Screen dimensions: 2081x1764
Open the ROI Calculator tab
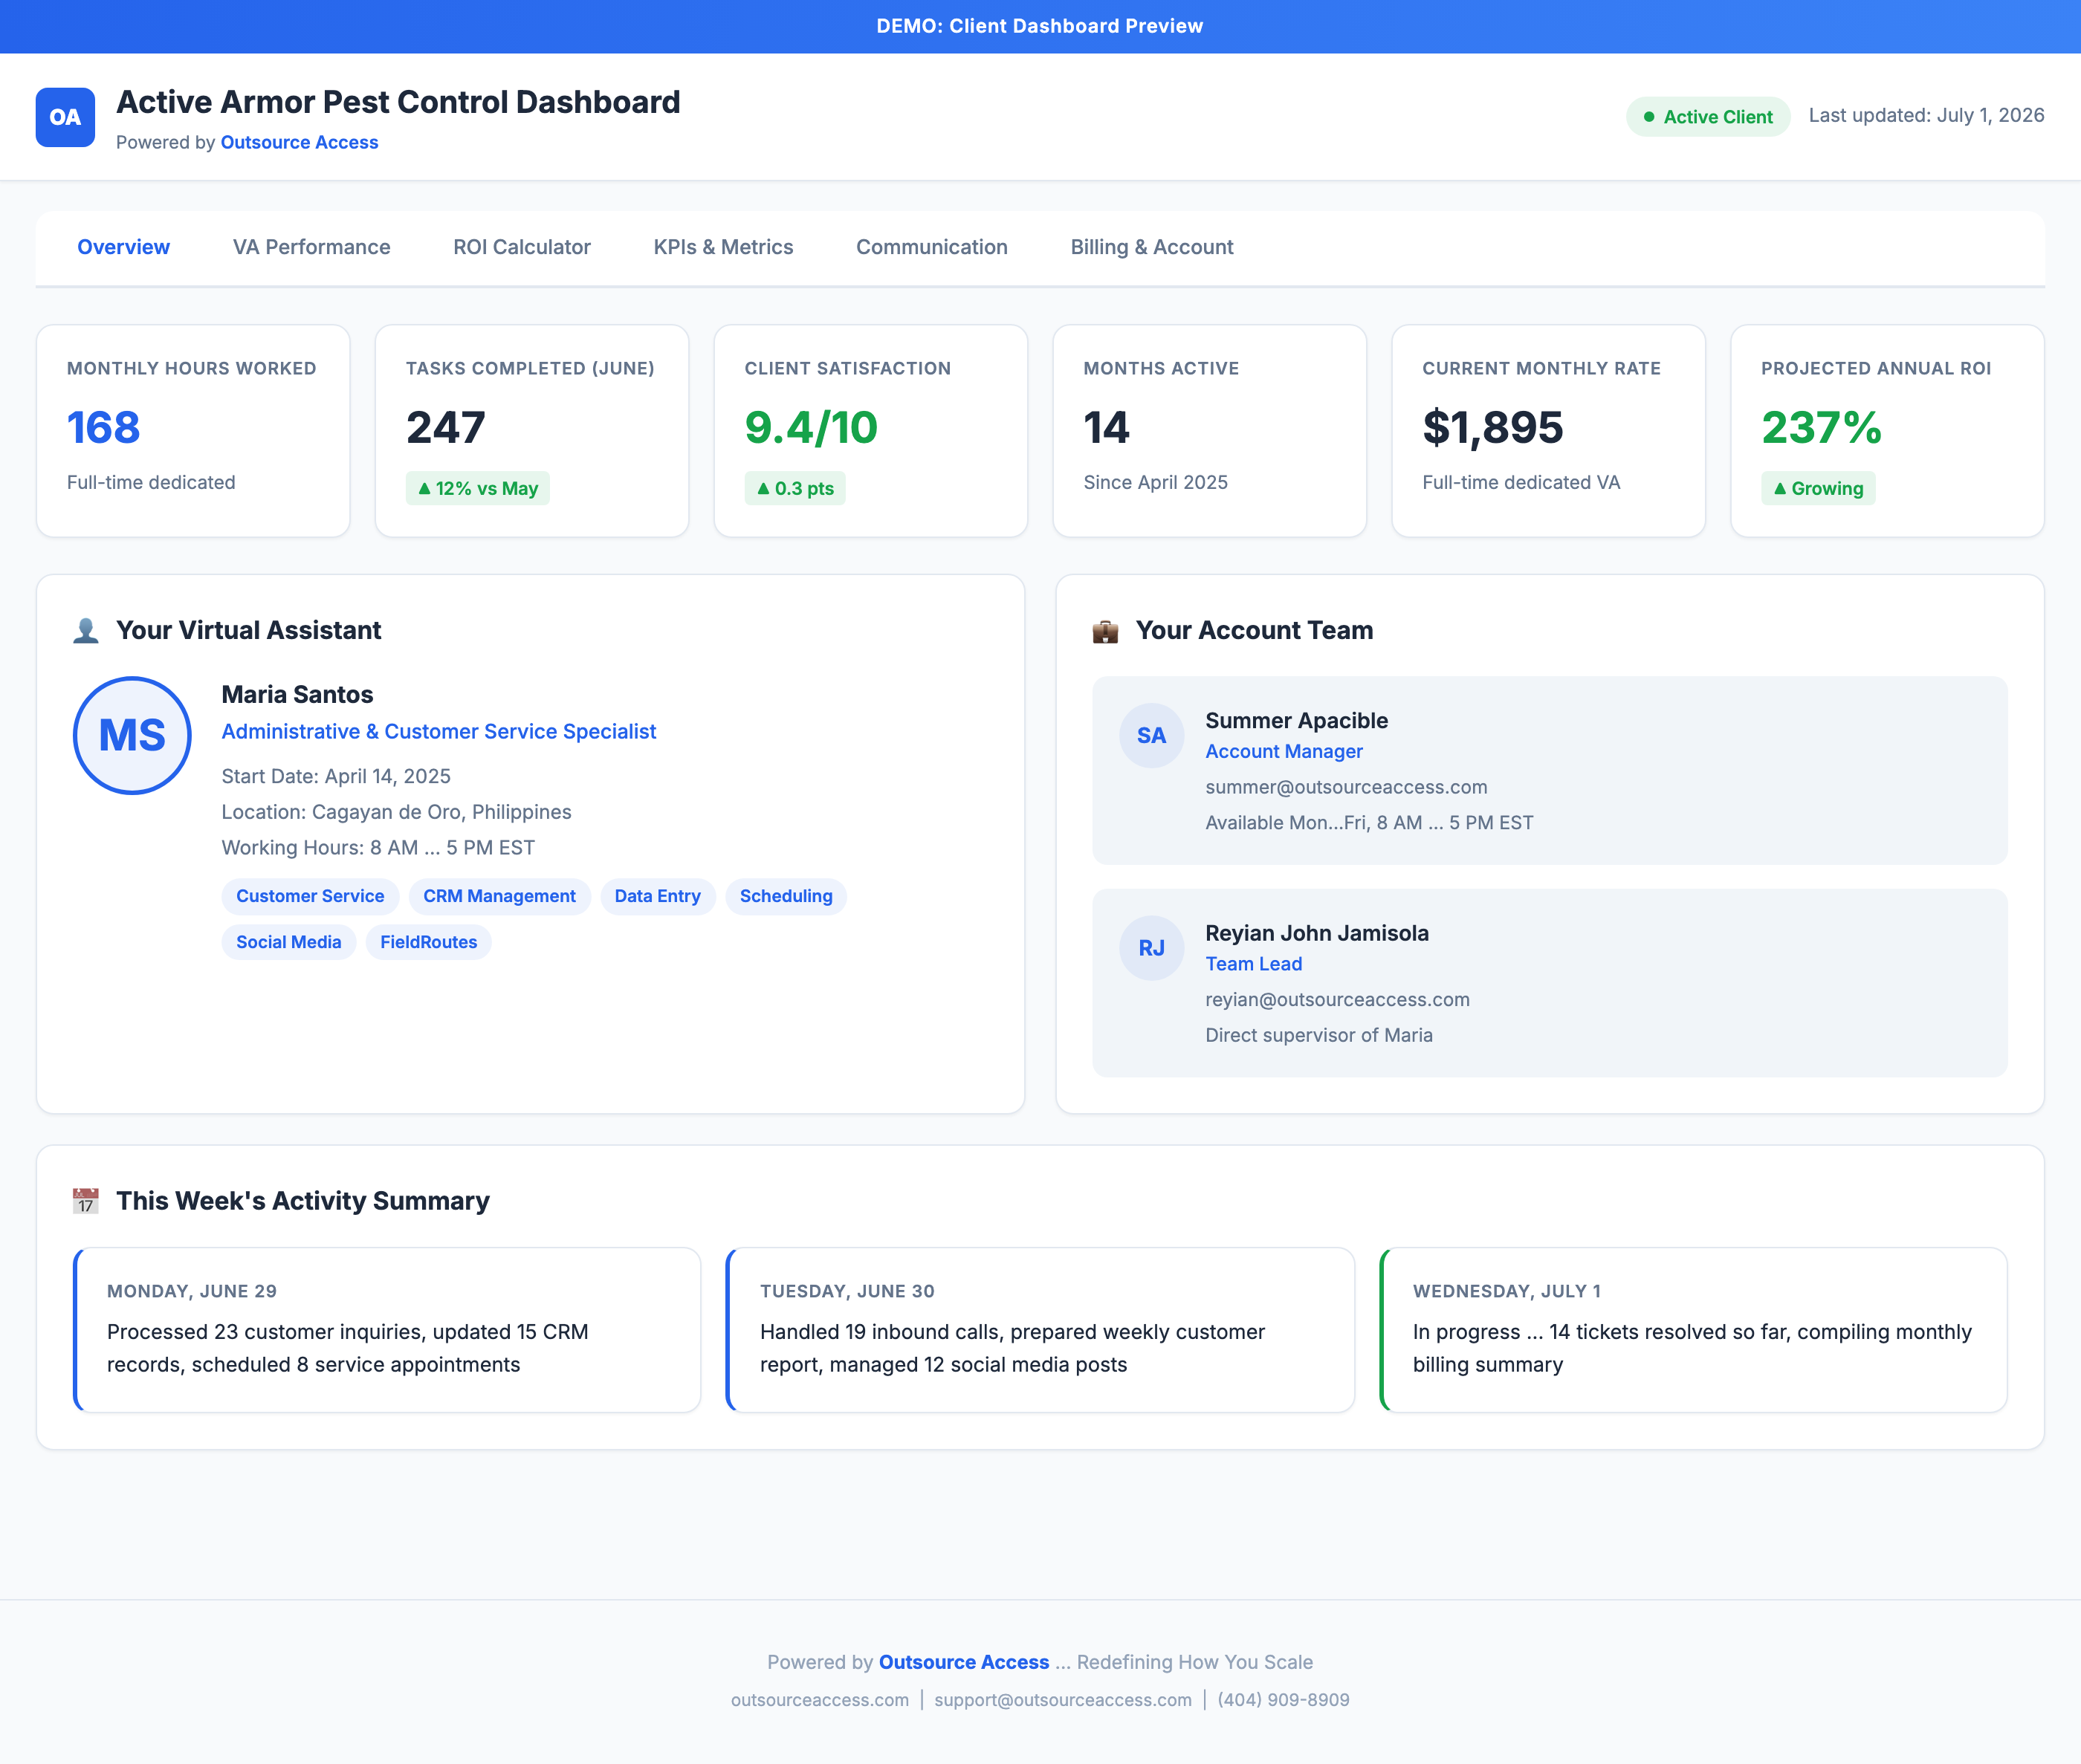(521, 247)
